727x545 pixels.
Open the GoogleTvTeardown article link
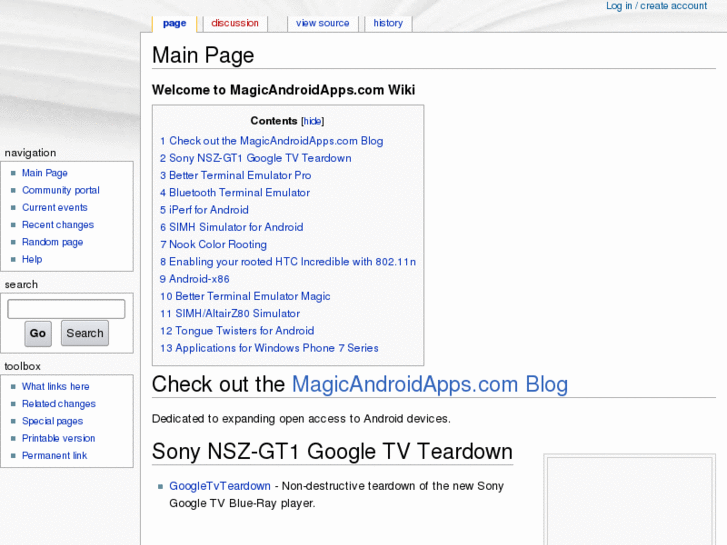[220, 486]
